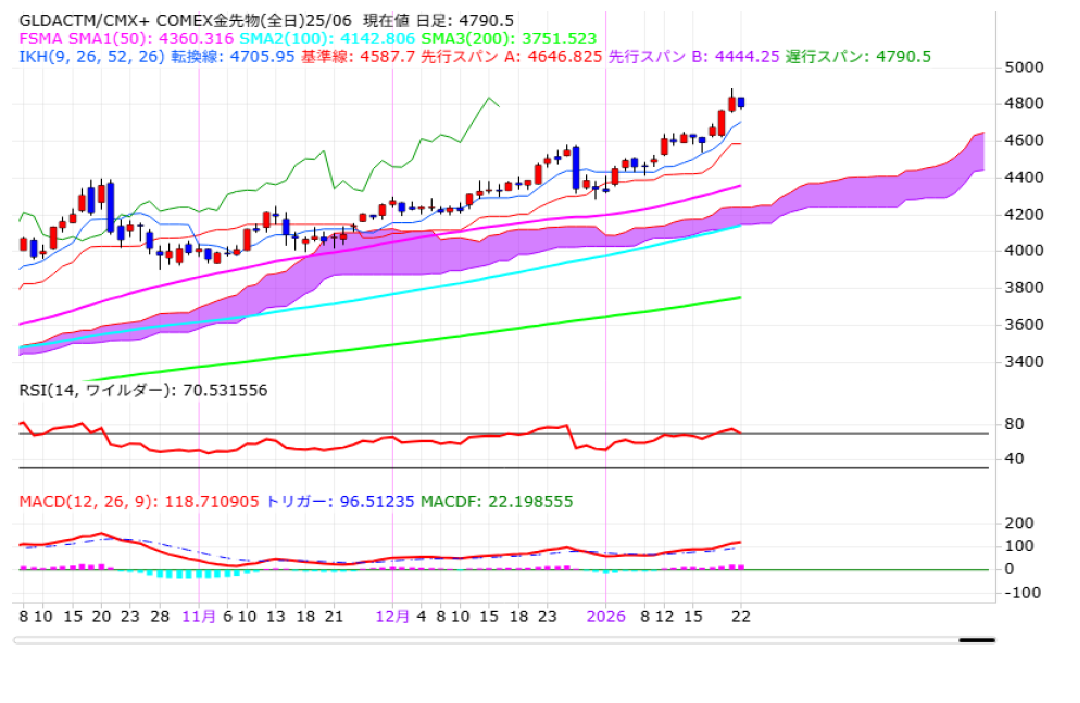Click the purple Ichimoku cloud's rightmost projected end
Image resolution: width=1080 pixels, height=703 pixels.
pos(980,151)
